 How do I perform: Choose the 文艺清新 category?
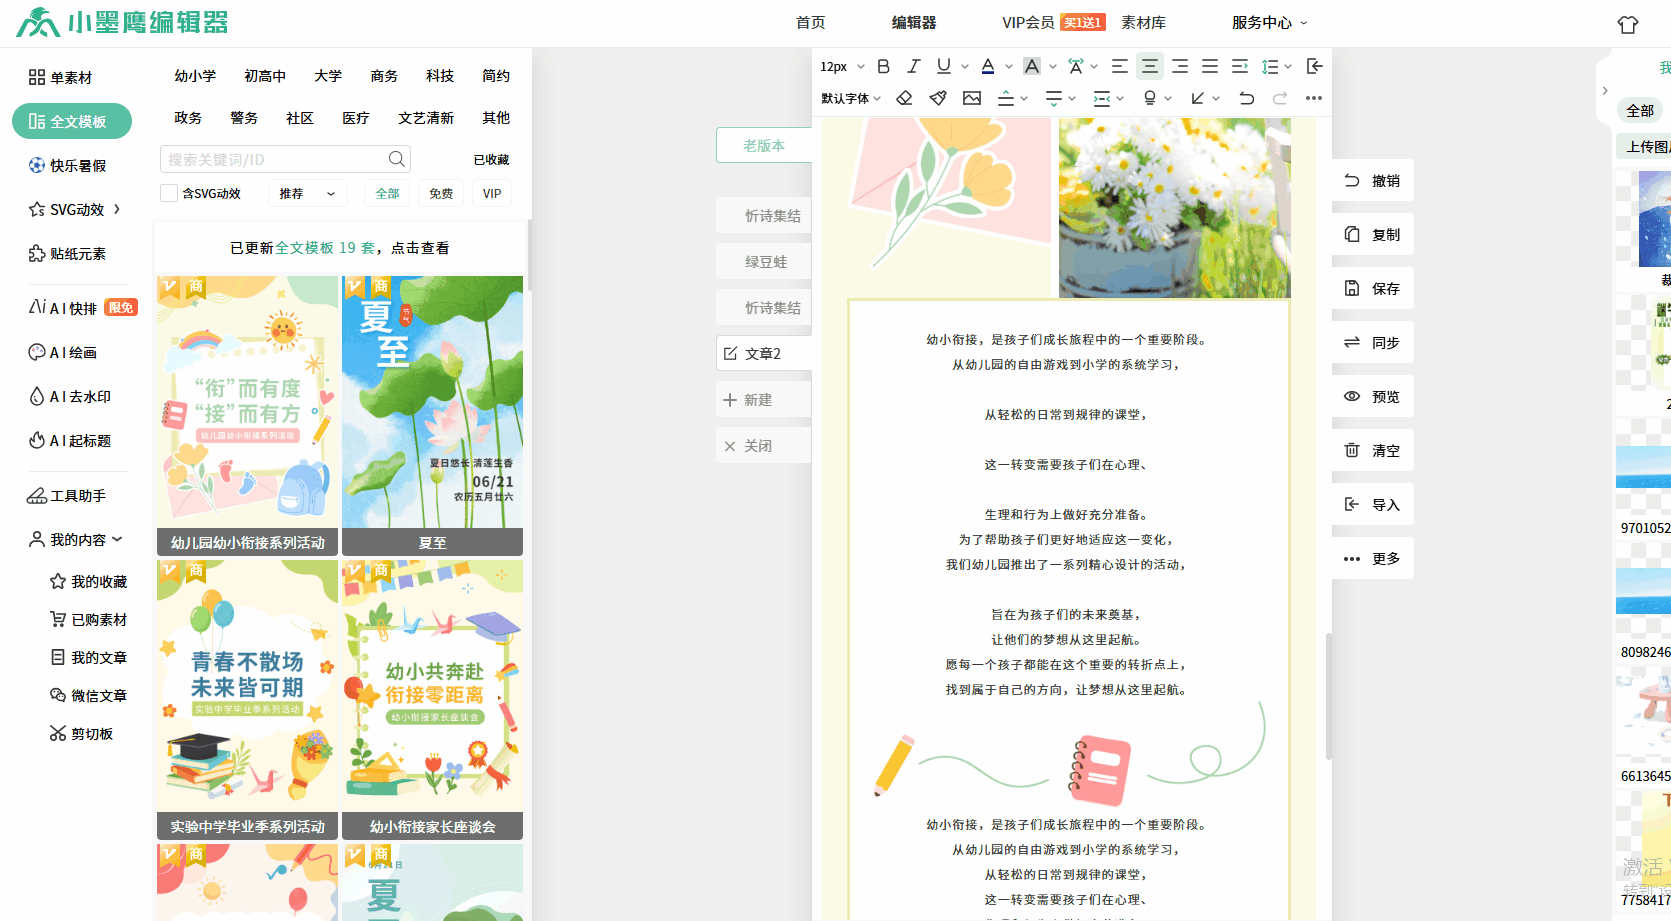[x=426, y=117]
